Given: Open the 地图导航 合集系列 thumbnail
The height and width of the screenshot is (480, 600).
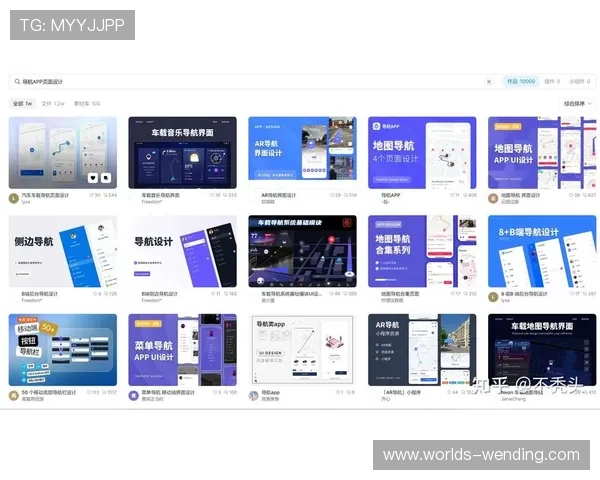Looking at the screenshot, I should tap(422, 251).
